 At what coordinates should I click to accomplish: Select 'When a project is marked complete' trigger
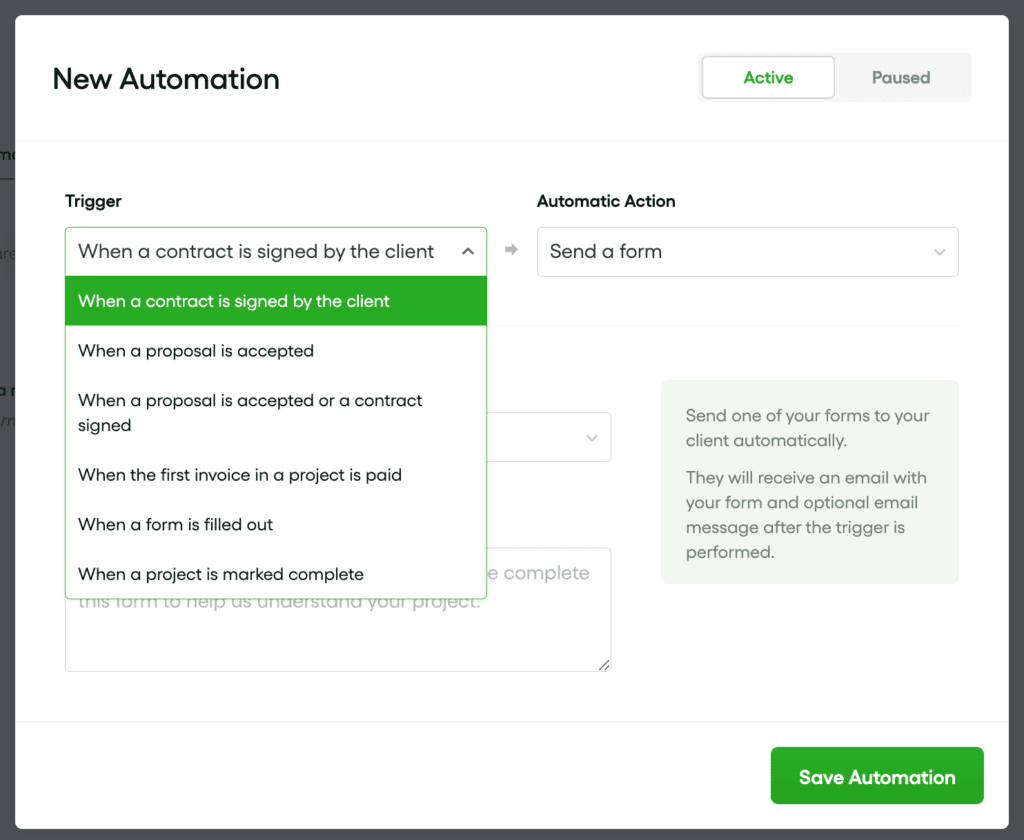276,574
